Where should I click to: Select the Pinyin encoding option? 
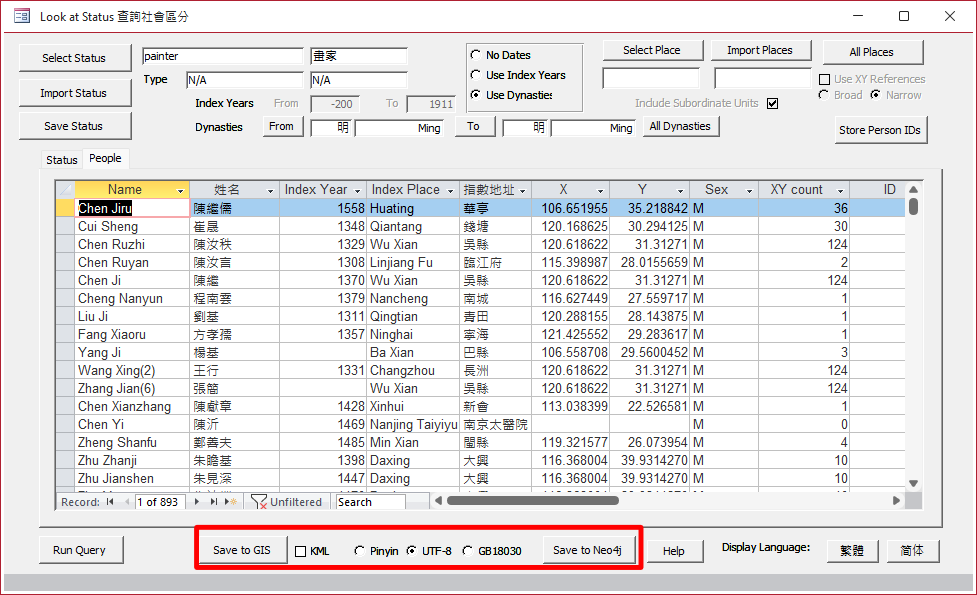click(360, 551)
